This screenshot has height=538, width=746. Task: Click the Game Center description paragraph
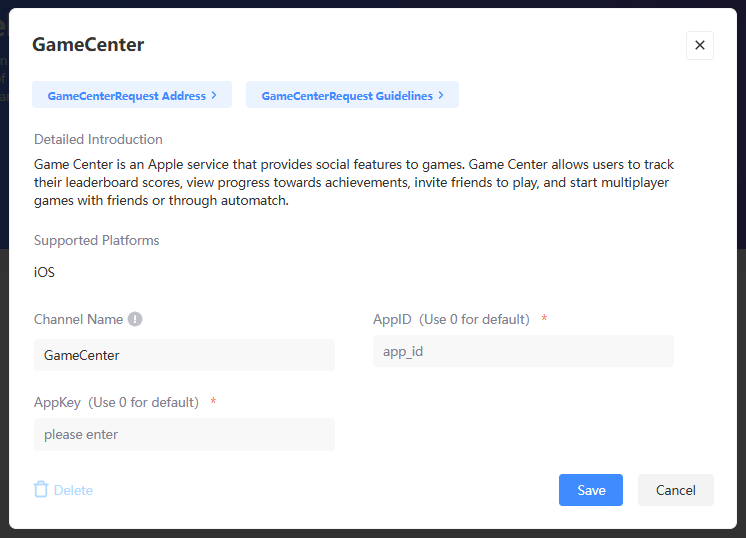[x=354, y=182]
